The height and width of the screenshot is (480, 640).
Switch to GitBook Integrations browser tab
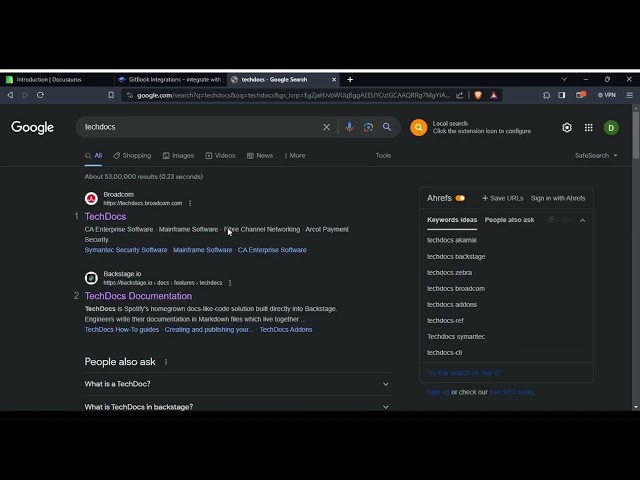pyautogui.click(x=170, y=80)
